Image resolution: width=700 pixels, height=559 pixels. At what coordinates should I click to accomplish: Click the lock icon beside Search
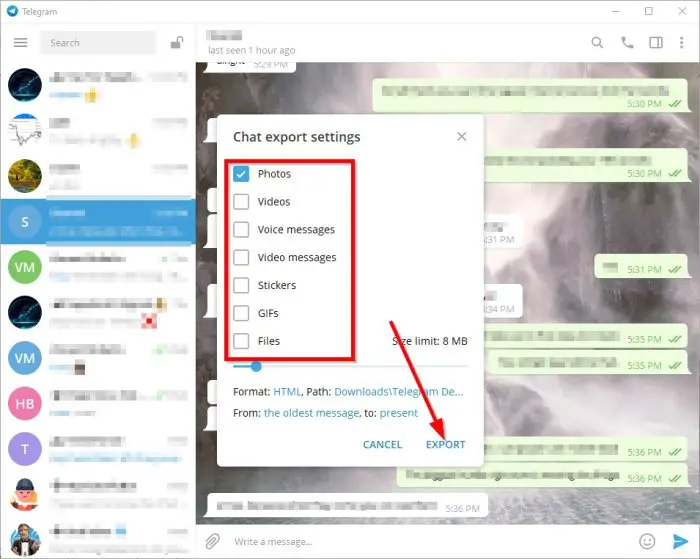tap(177, 42)
